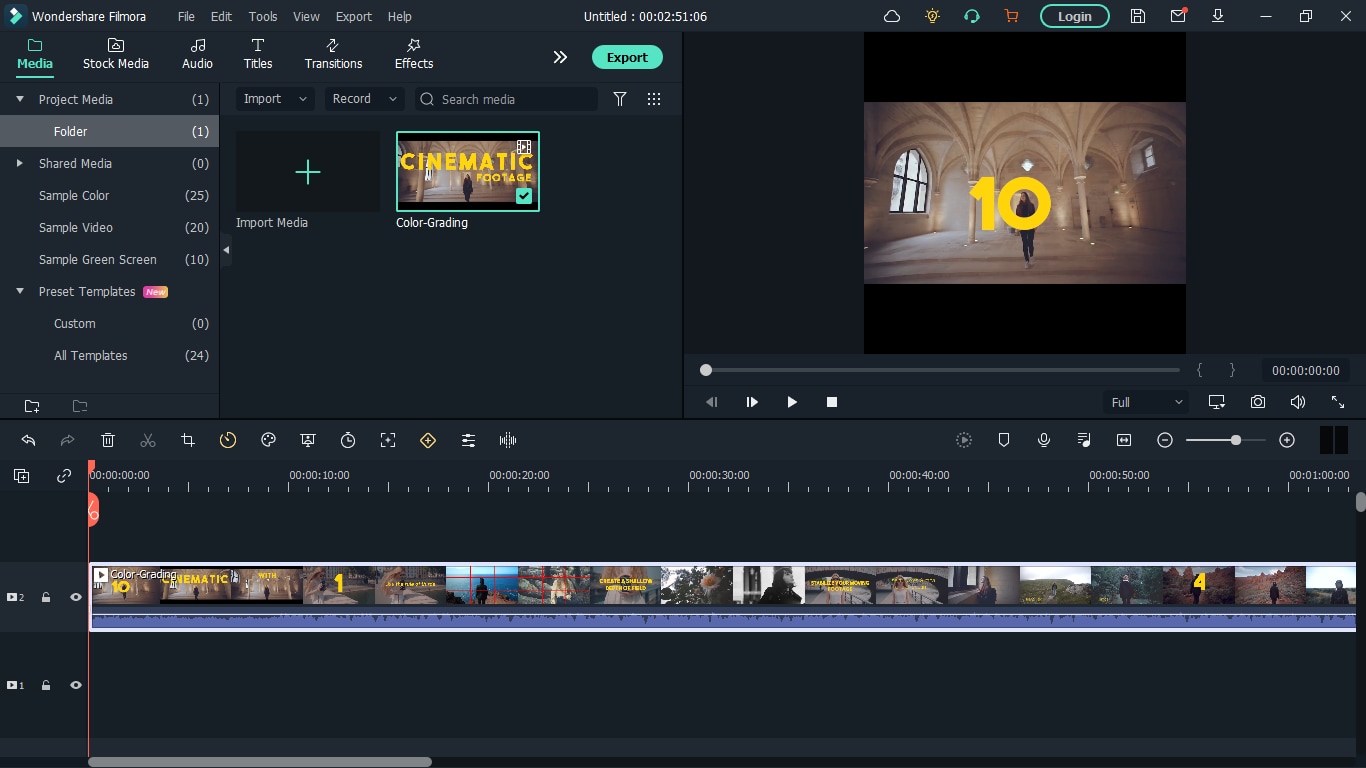The width and height of the screenshot is (1366, 768).
Task: Click the Crop tool in timeline toolbar
Action: coord(188,440)
